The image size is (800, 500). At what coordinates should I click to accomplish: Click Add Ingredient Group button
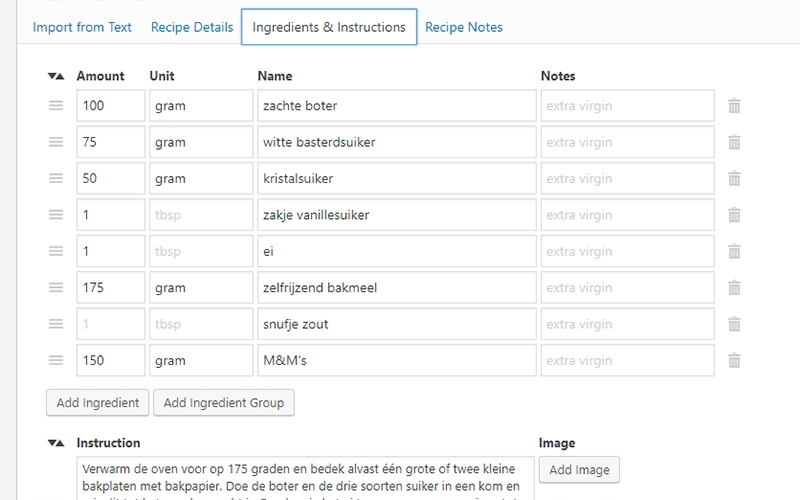[223, 403]
